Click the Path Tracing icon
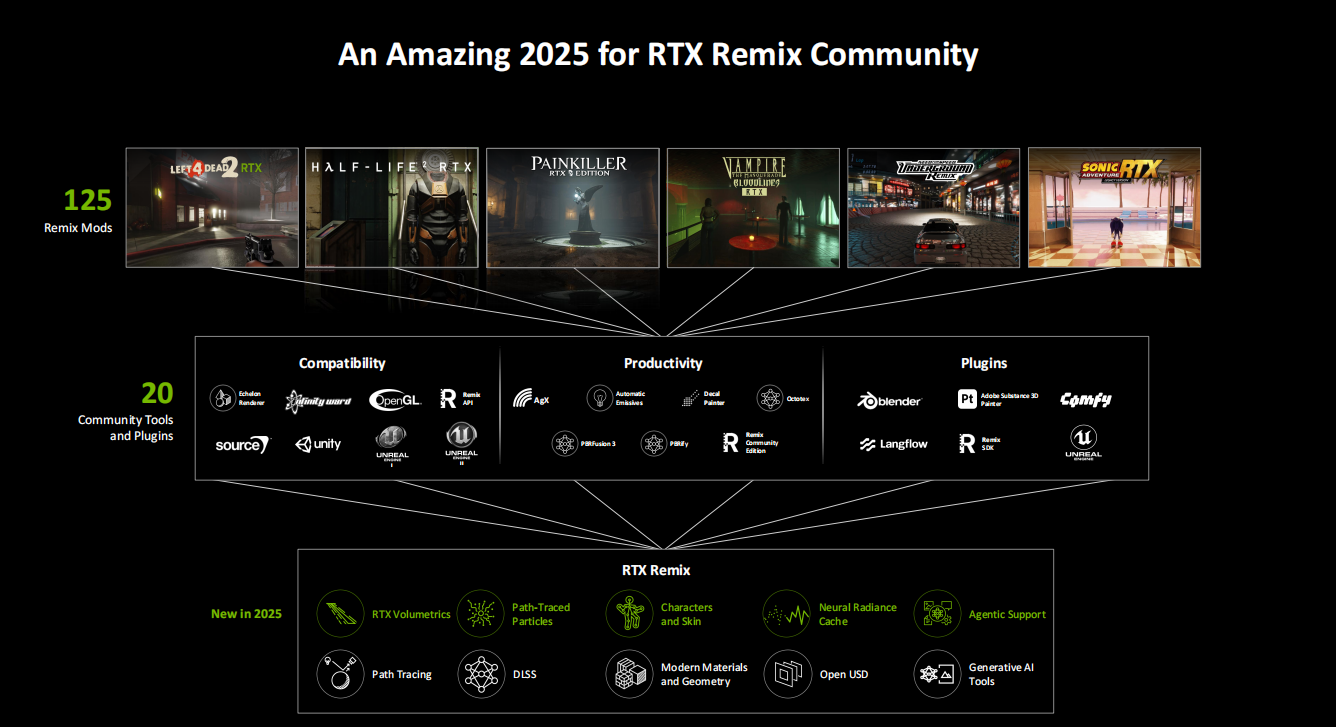Screen dimensions: 1336x727 point(340,674)
